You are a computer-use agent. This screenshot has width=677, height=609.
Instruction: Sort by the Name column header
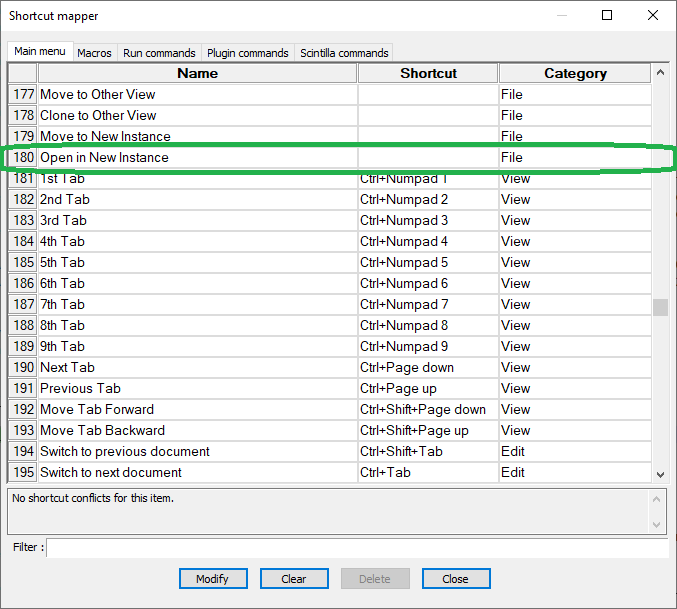tap(197, 73)
